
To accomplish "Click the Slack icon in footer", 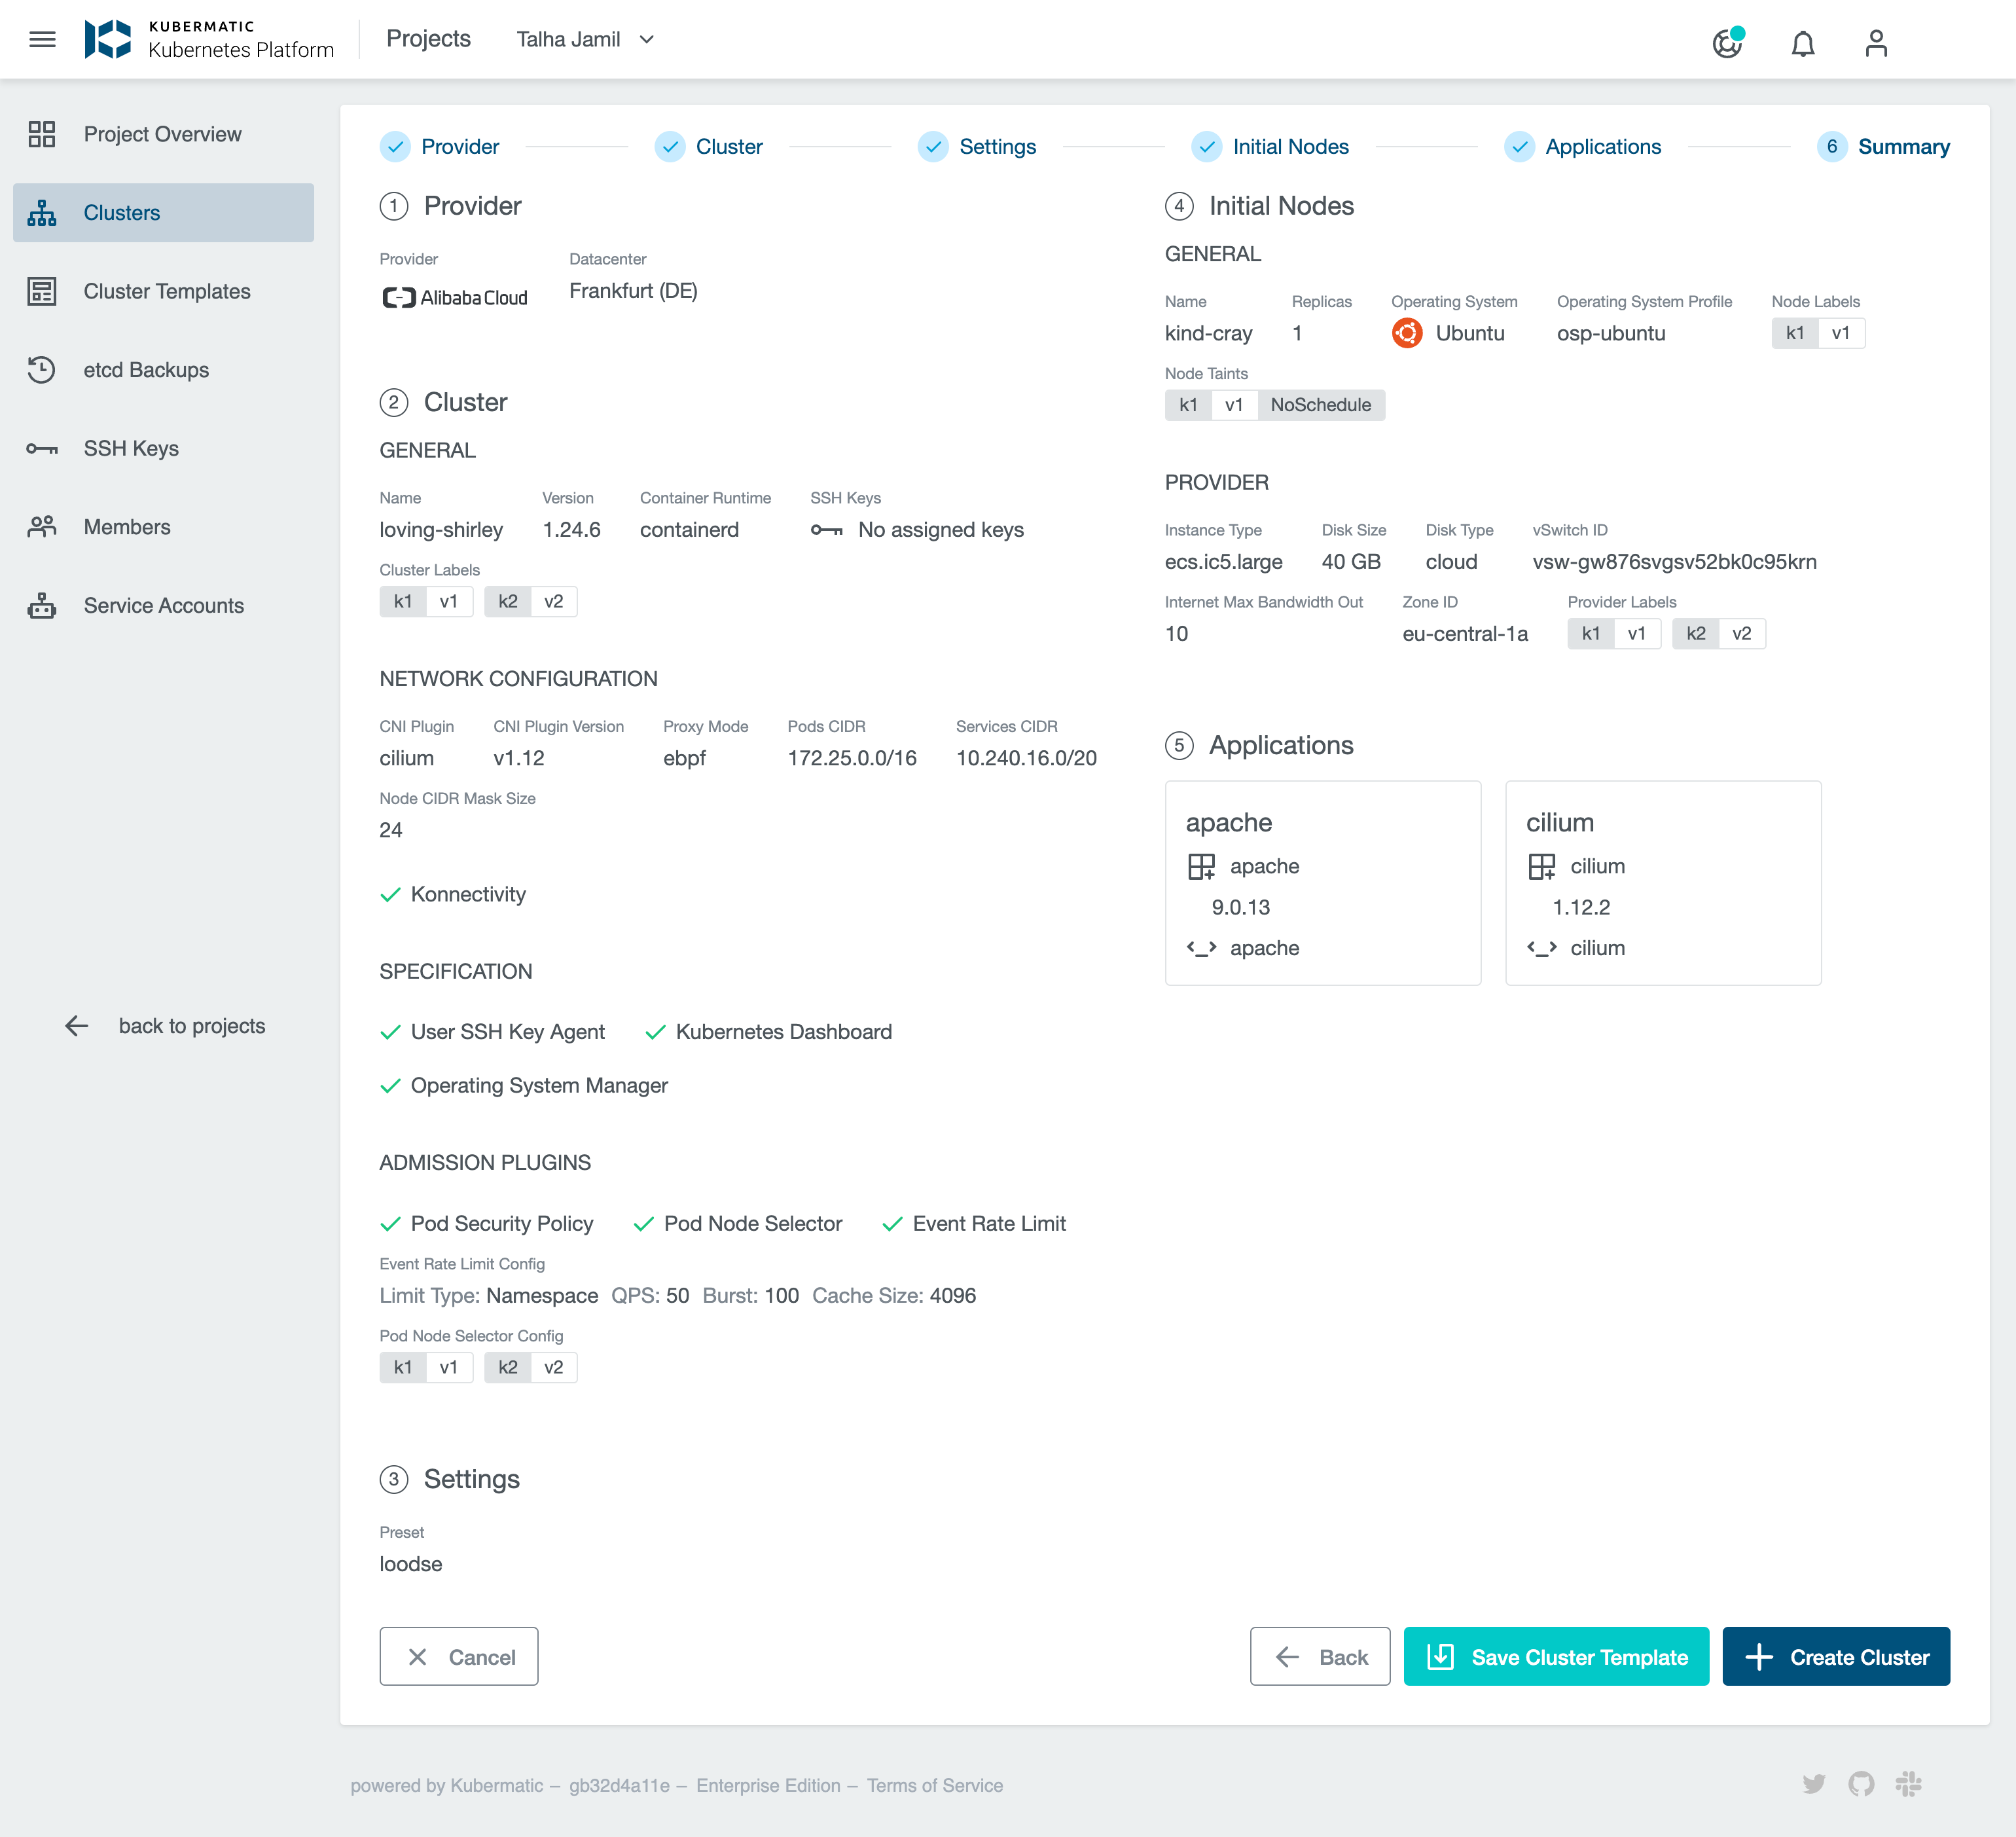I will (x=1908, y=1784).
